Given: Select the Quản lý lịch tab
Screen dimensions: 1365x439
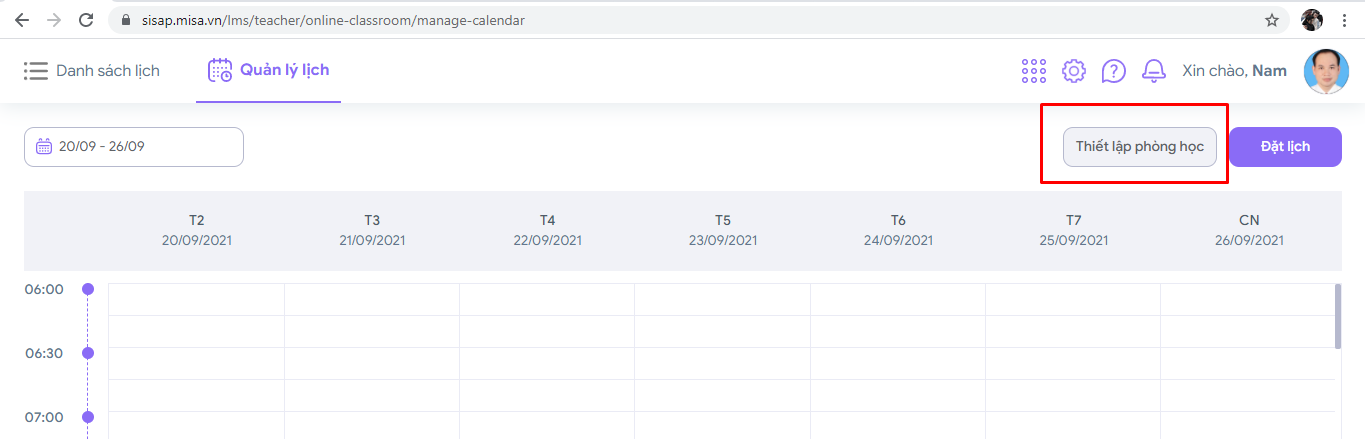Looking at the screenshot, I should coord(268,71).
